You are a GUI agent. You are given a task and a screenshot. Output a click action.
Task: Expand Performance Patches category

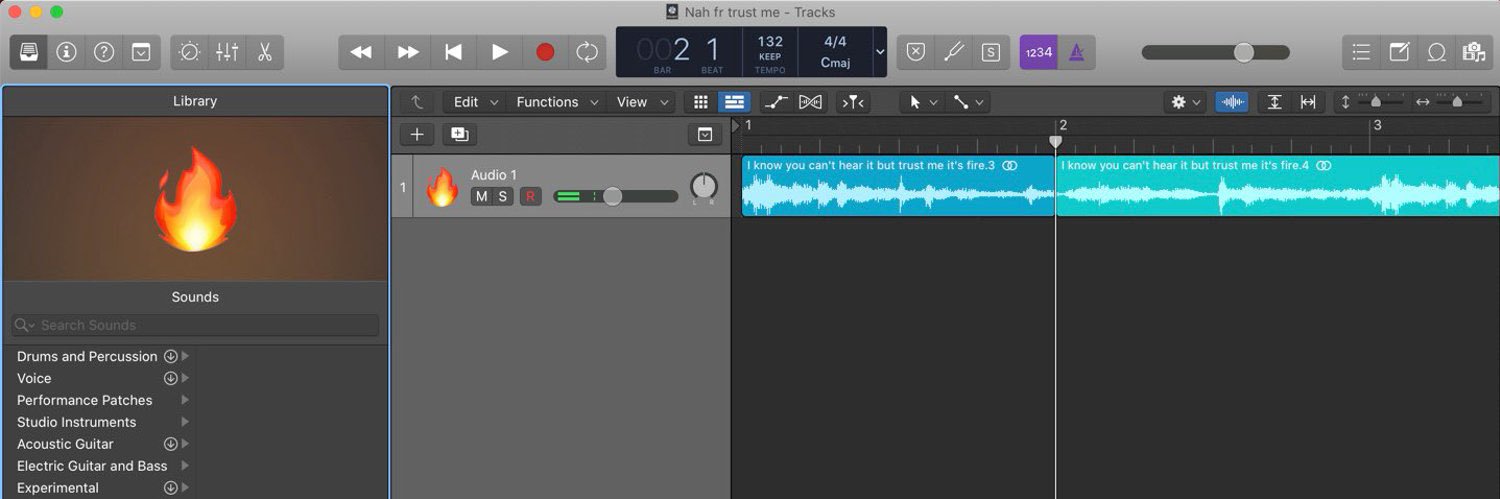(186, 400)
